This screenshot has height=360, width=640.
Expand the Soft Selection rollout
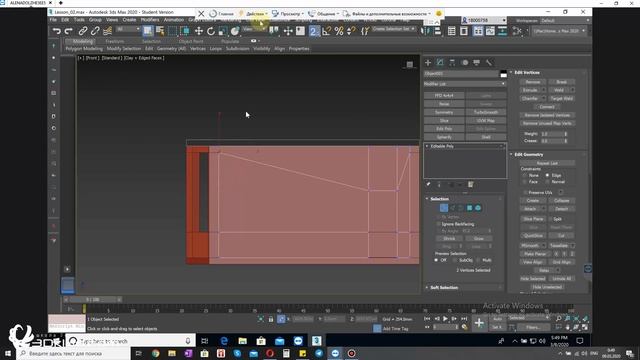(x=427, y=287)
